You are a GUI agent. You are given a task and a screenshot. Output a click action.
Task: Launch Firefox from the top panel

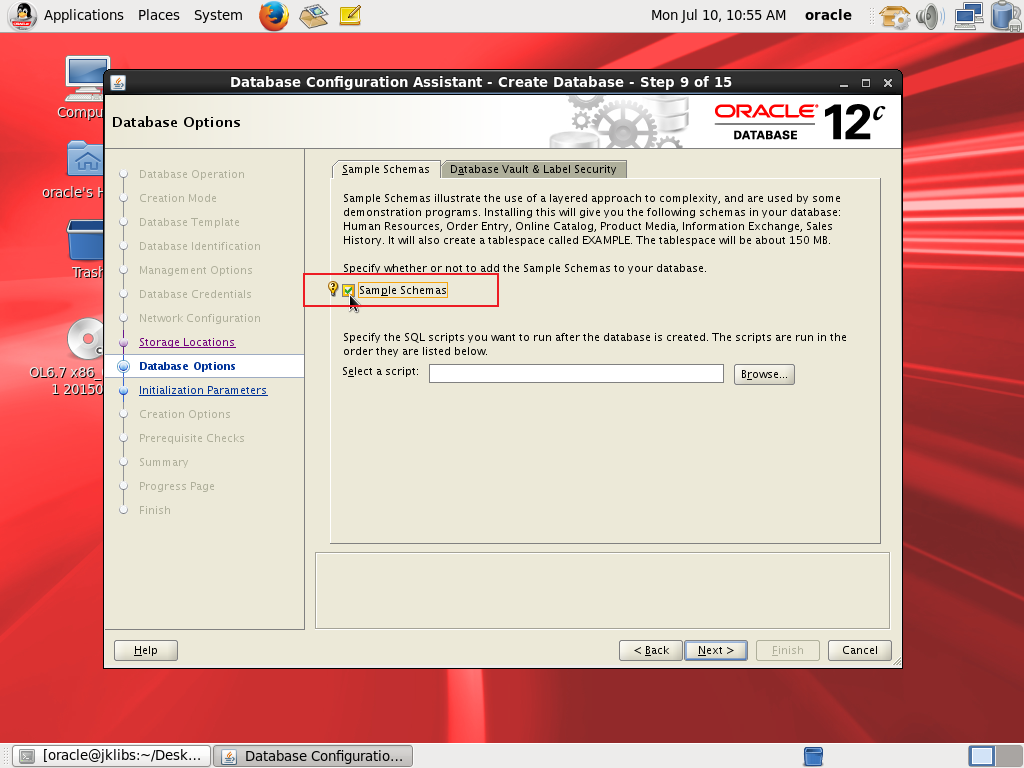[x=273, y=15]
